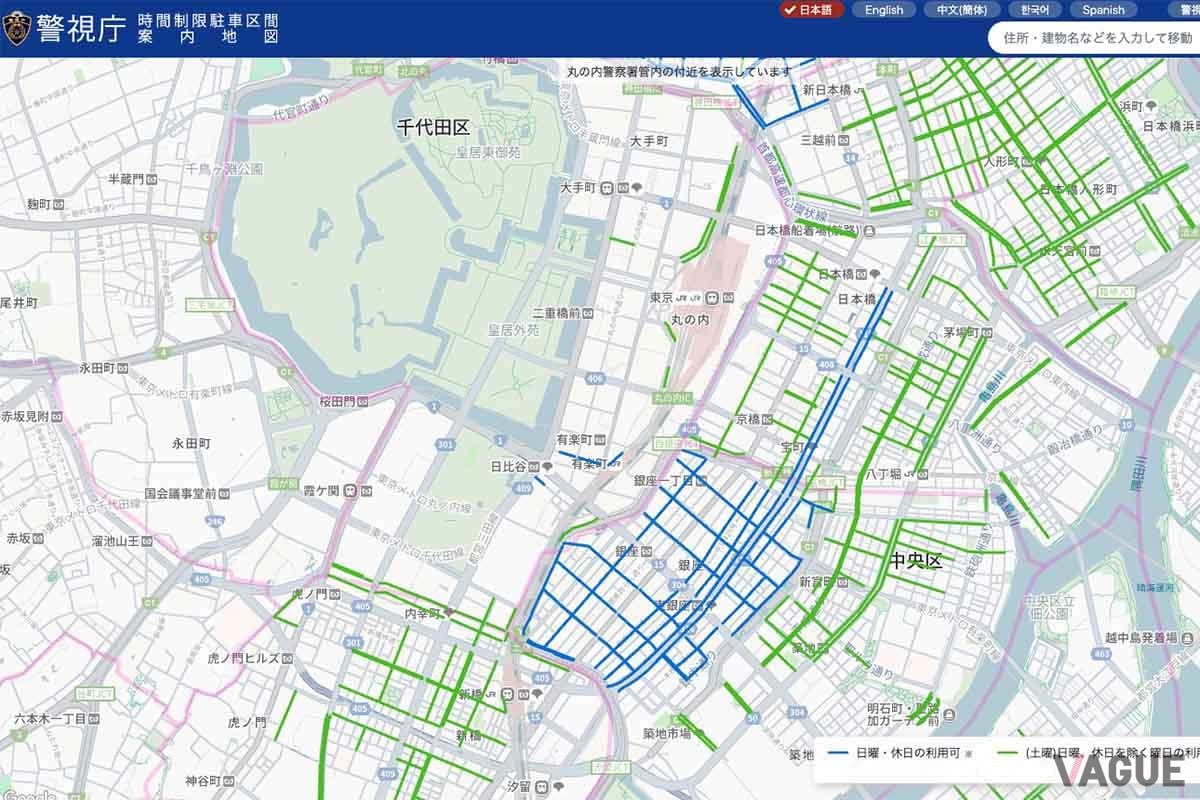Open the Spanish language tab

1103,10
